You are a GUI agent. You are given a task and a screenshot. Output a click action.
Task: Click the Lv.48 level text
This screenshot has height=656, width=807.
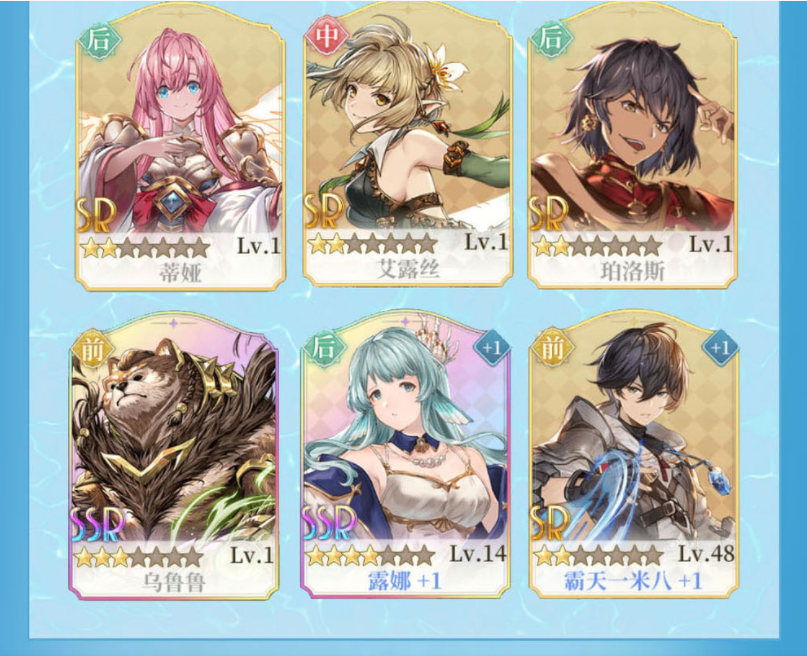click(x=706, y=554)
